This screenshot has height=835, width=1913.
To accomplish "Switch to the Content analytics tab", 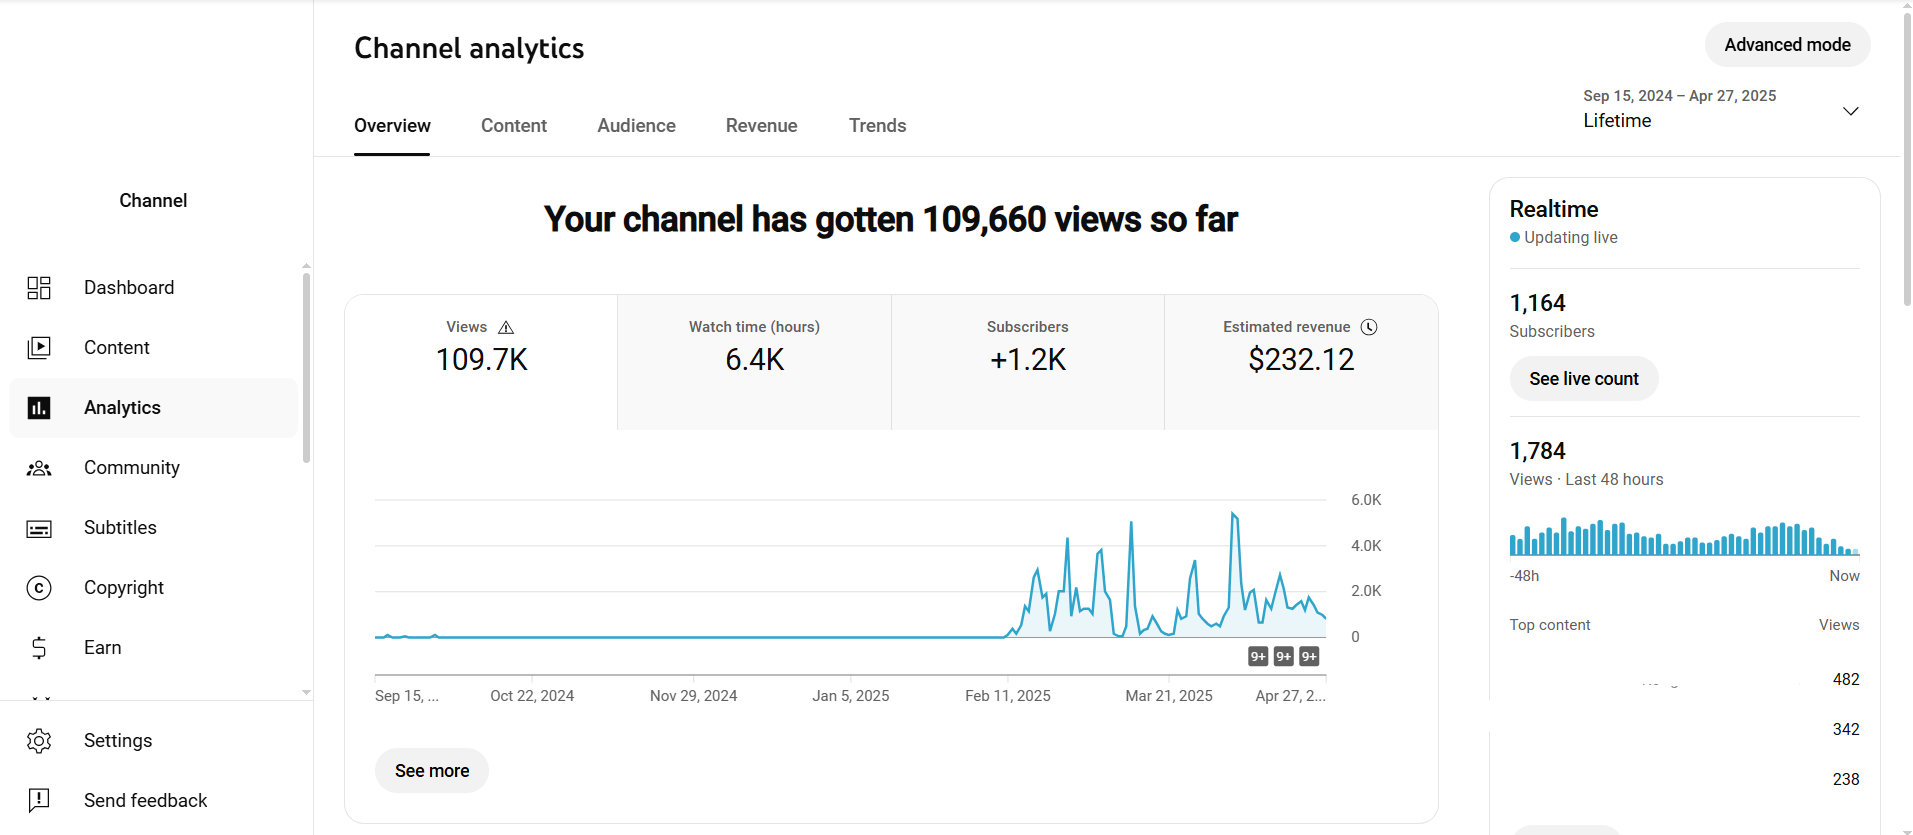I will (x=514, y=126).
